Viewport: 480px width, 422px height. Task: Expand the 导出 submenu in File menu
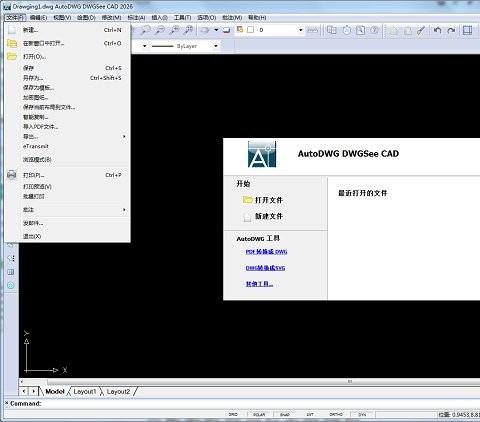tap(67, 137)
